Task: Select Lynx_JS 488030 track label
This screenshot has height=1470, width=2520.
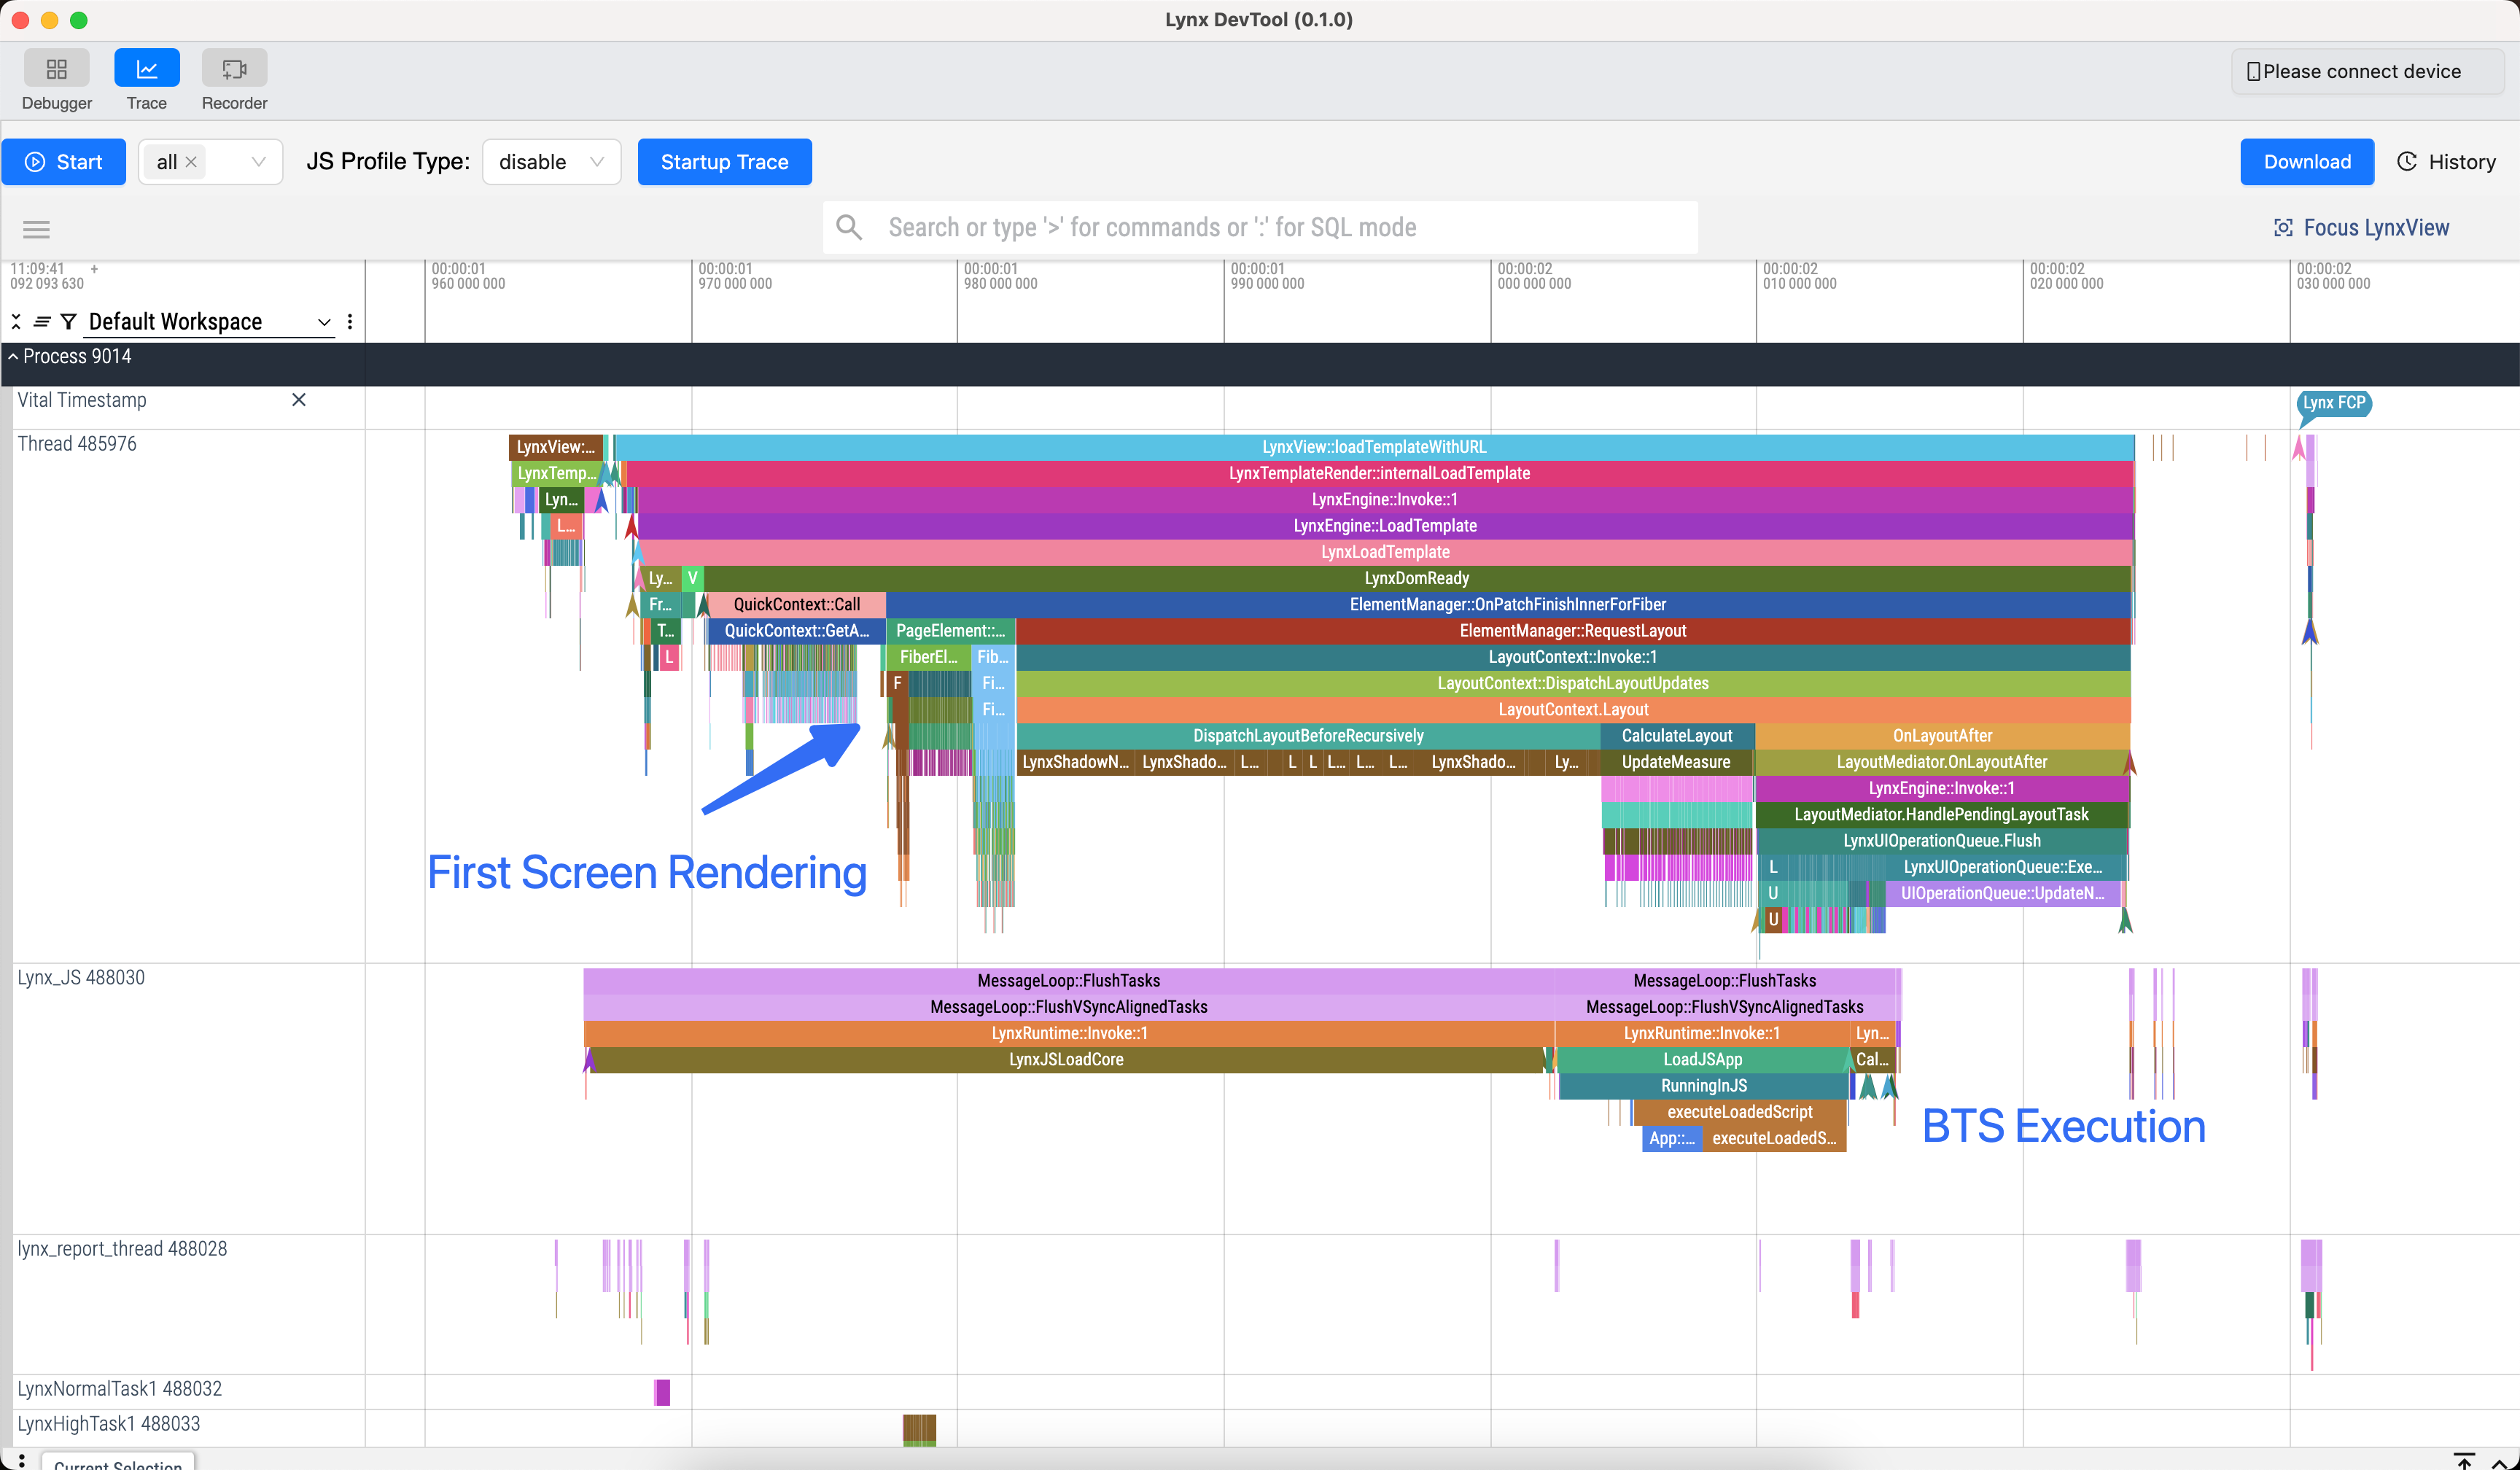Action: 81,977
